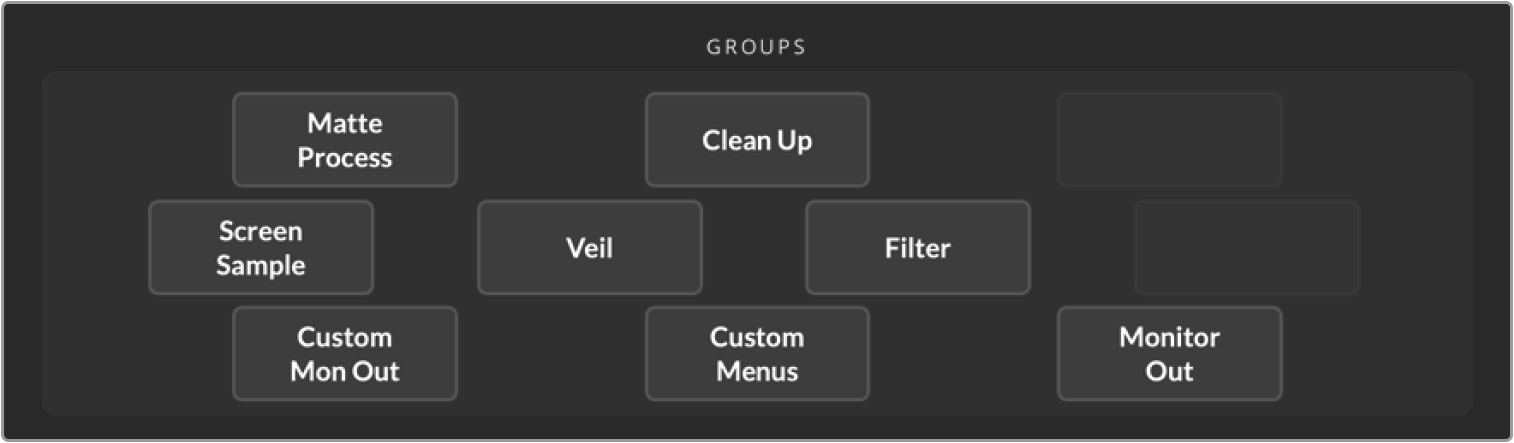This screenshot has width=1514, height=443.
Task: Choose the Veil group
Action: pyautogui.click(x=590, y=248)
